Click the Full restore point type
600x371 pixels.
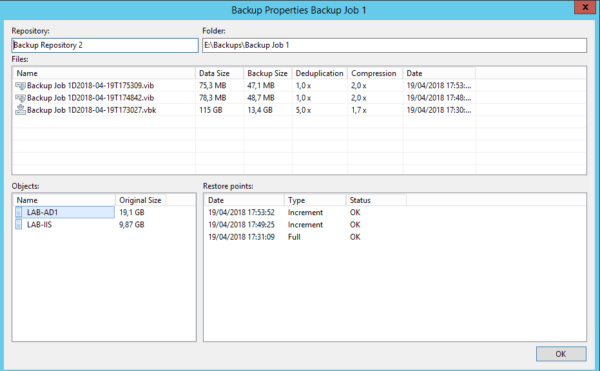click(x=294, y=237)
